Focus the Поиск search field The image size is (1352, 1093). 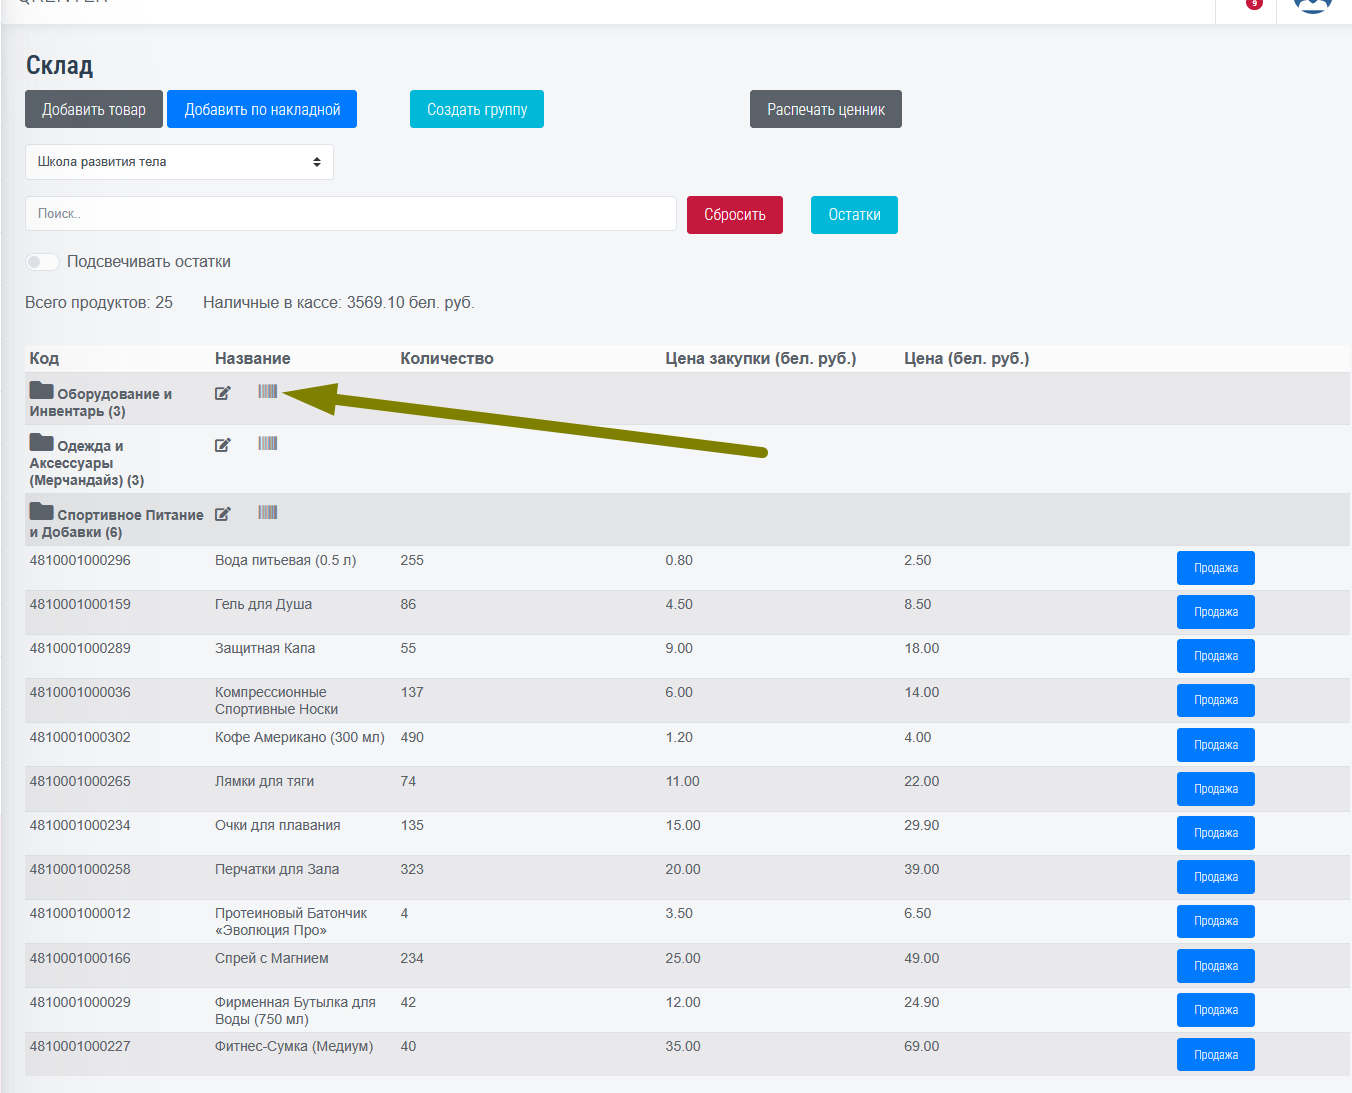tap(350, 214)
